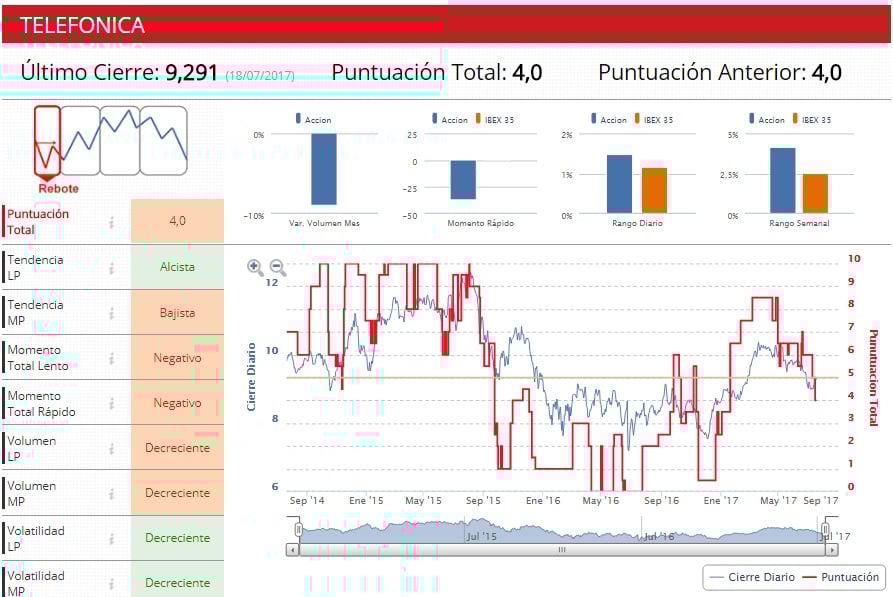Toggle Accion series in Var. Volumen Mes legend

click(x=313, y=120)
